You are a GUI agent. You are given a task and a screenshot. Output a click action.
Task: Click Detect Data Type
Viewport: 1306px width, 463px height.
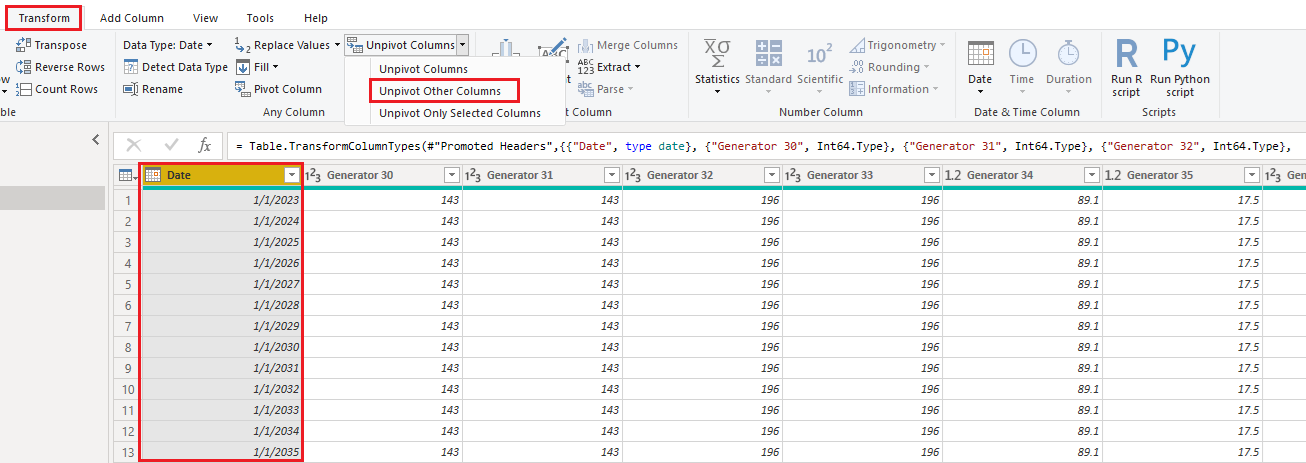point(177,67)
